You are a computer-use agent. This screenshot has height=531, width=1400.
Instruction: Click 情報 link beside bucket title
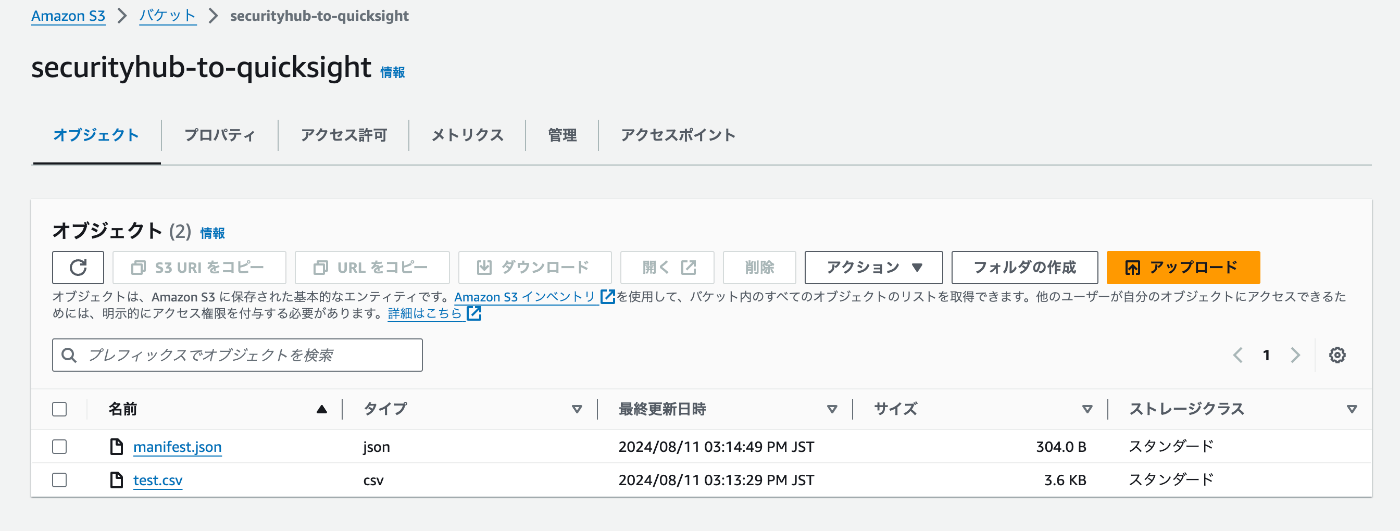(392, 72)
